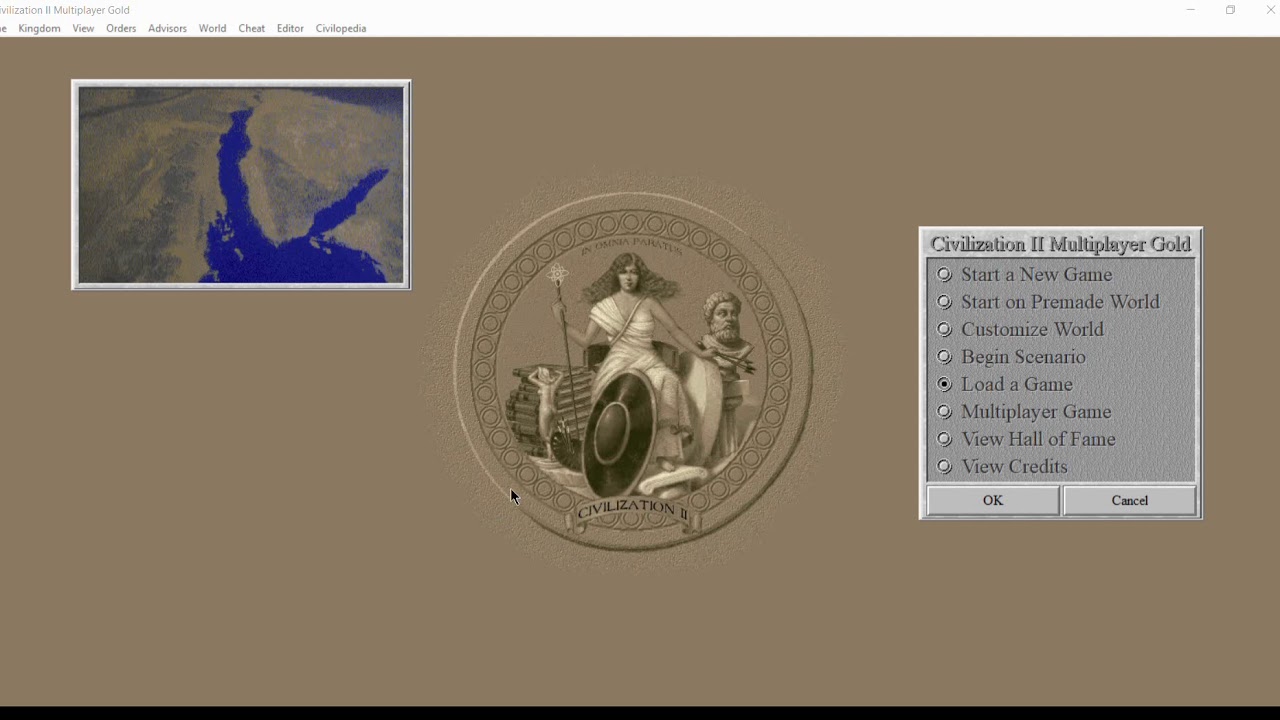Expand the Orders menu
Screen dimensions: 1280x720
coord(121,28)
